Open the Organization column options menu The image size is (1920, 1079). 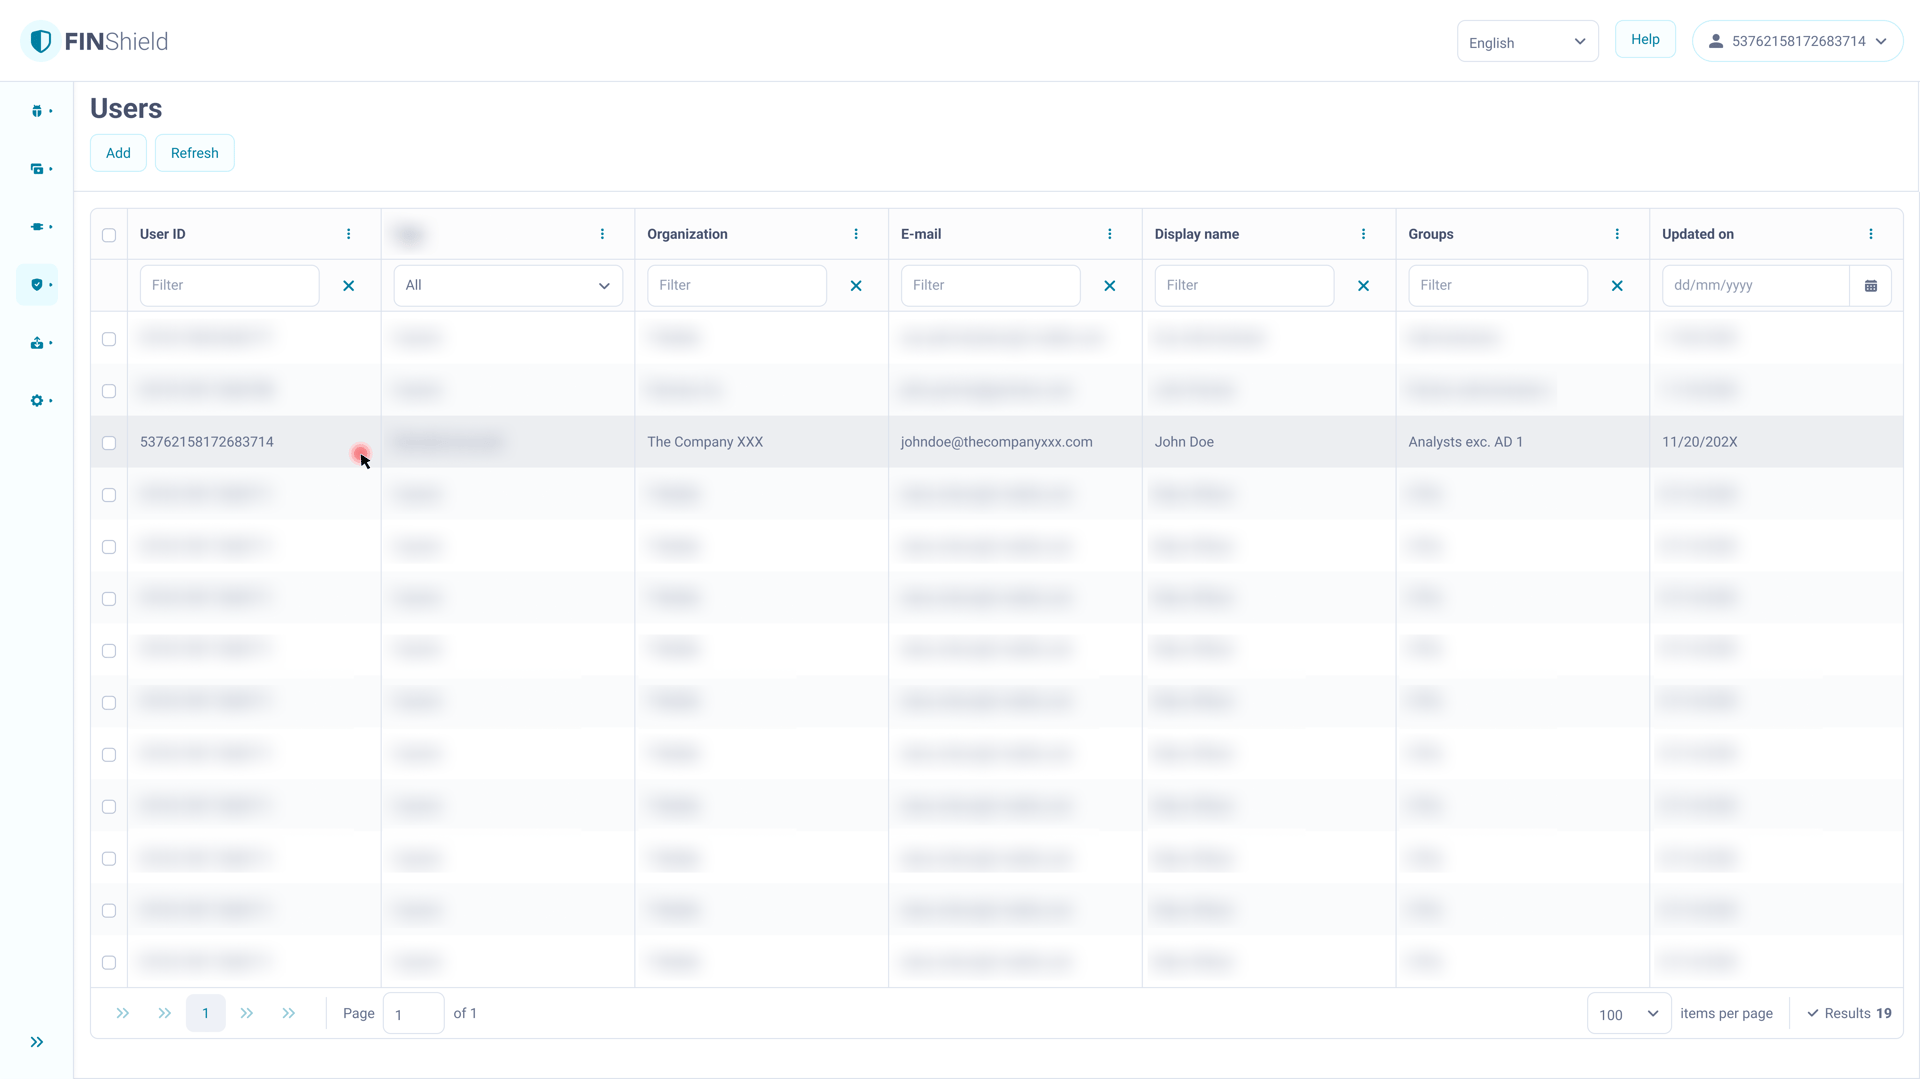coord(856,234)
